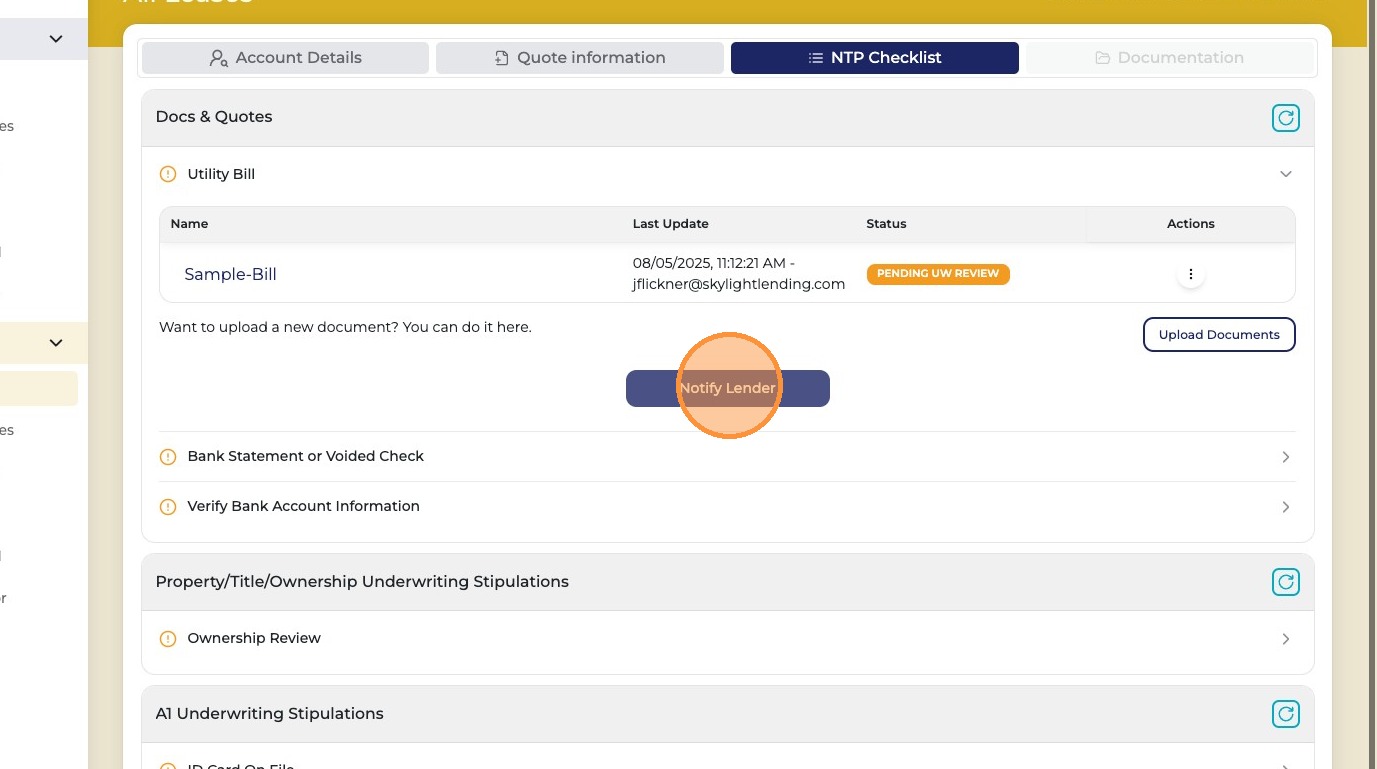Collapse the highlighted sidebar section chevron

coord(56,343)
